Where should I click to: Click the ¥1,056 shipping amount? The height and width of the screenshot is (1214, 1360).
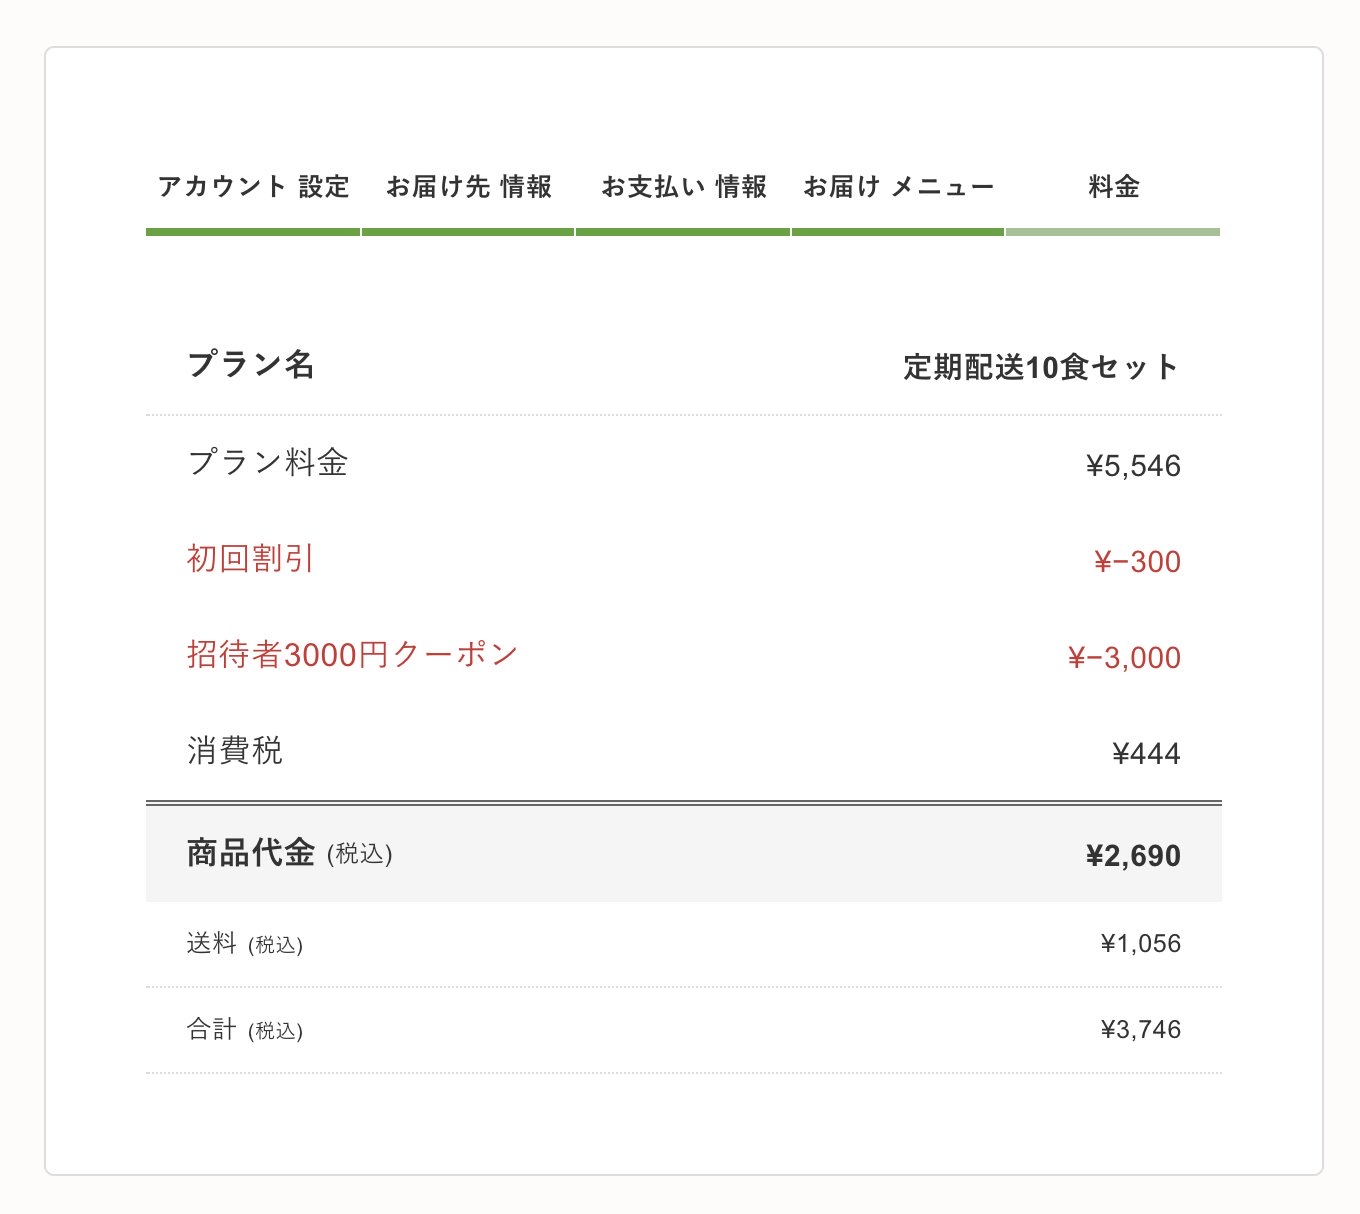[1140, 944]
